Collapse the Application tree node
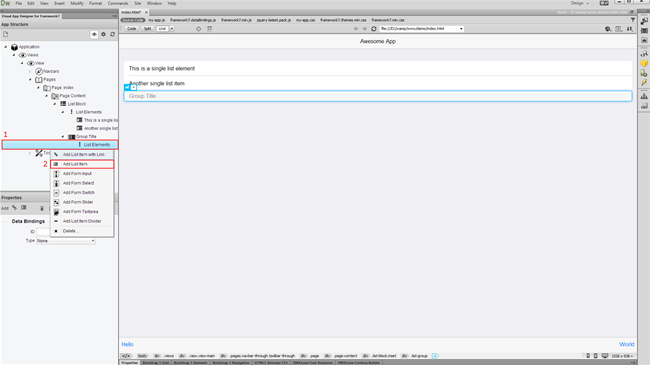The height and width of the screenshot is (365, 650). pos(6,47)
